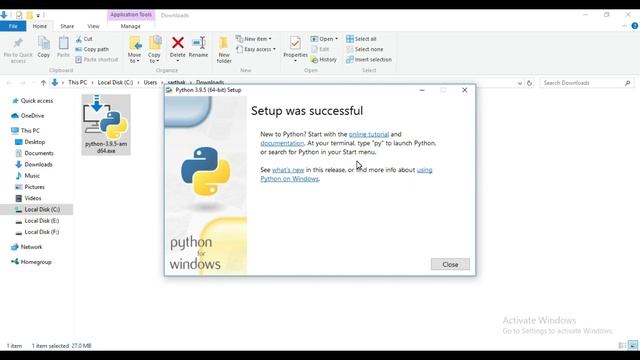This screenshot has height=360, width=640.
Task: Open the what's new link
Action: 288,170
